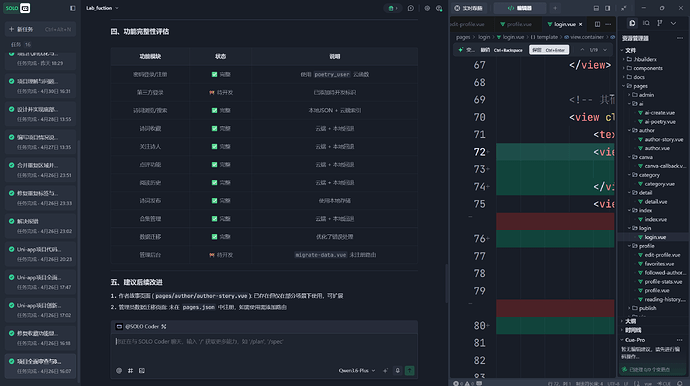Go to previous change arrow
This screenshot has width=690, height=386.
tap(582, 50)
